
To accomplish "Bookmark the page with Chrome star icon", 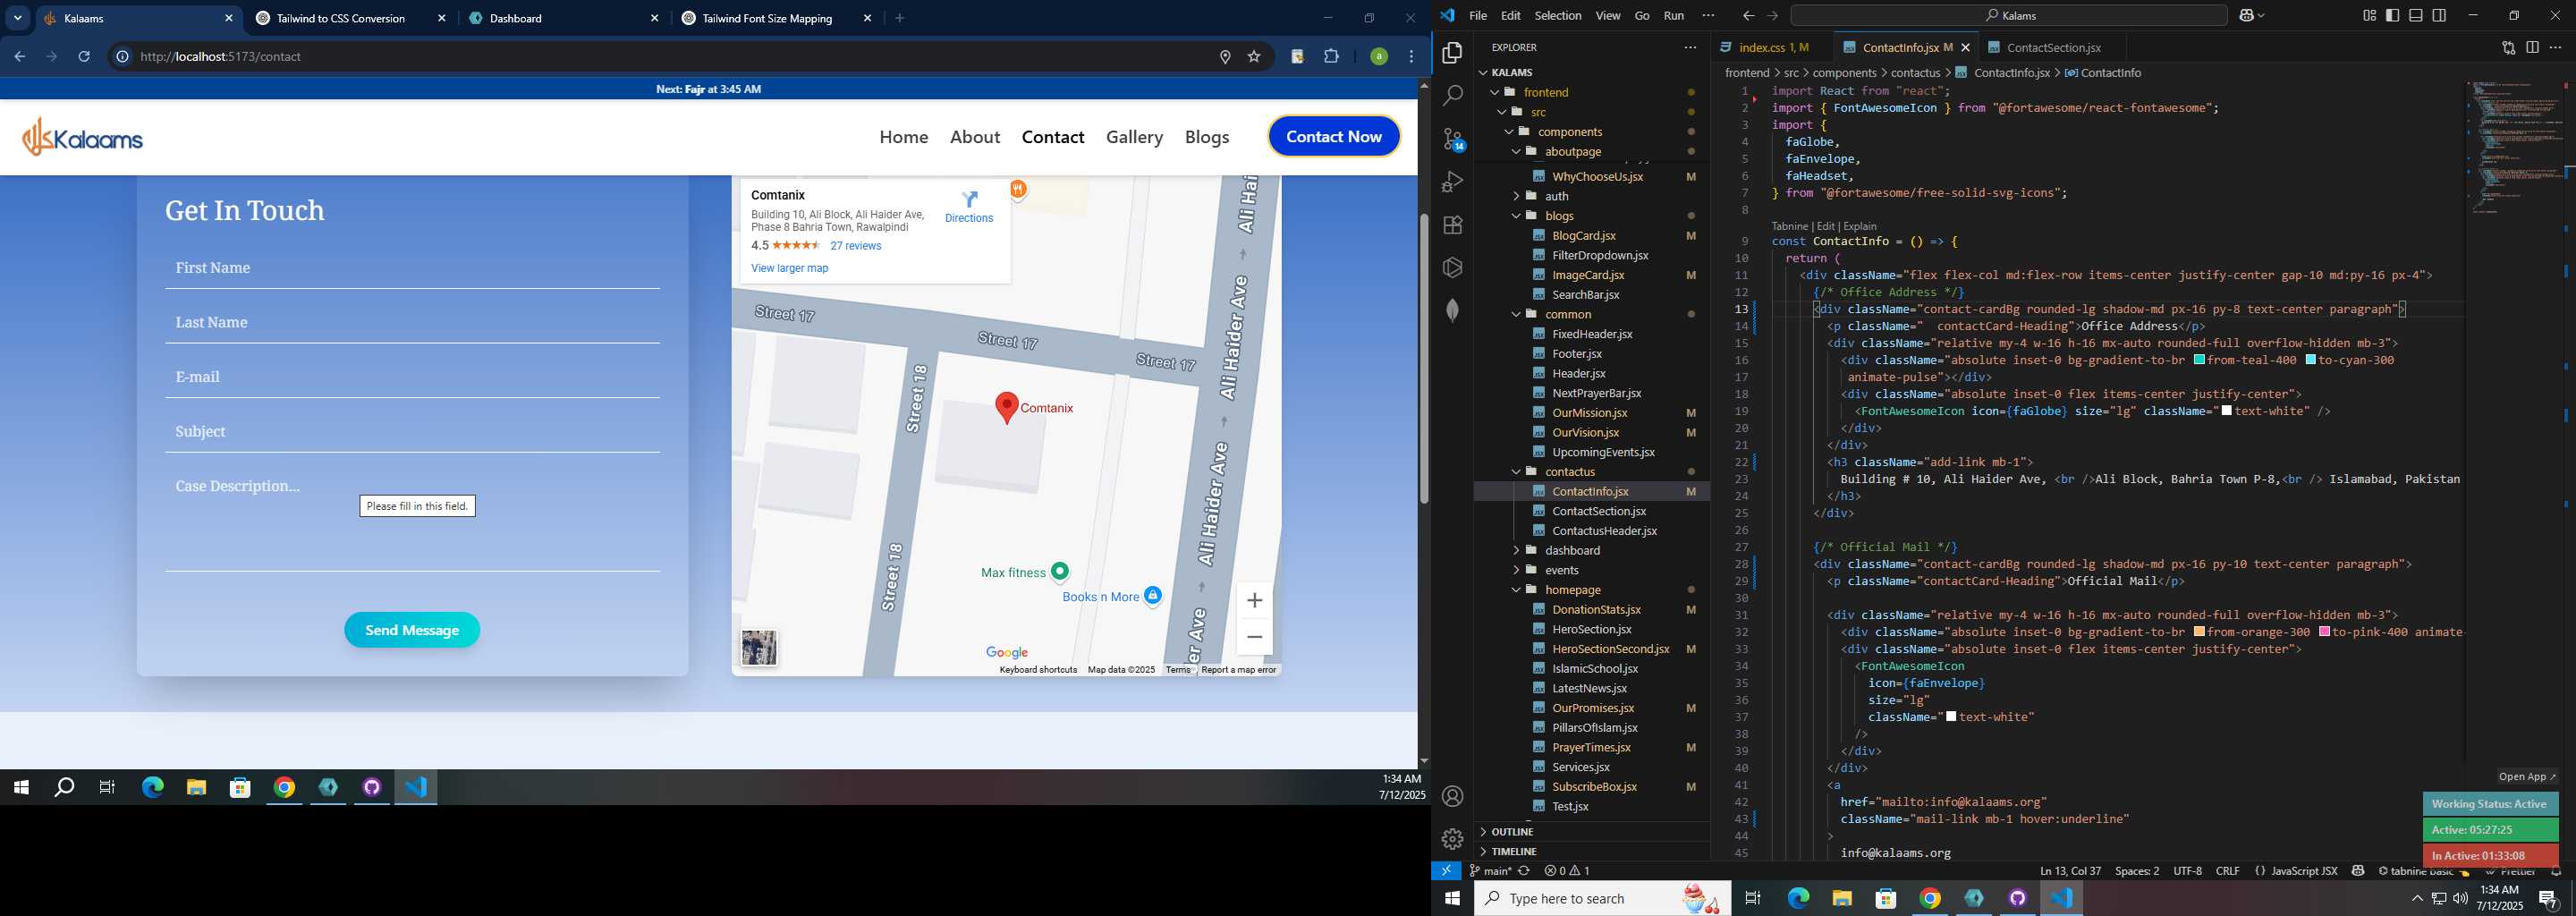I will [1254, 57].
